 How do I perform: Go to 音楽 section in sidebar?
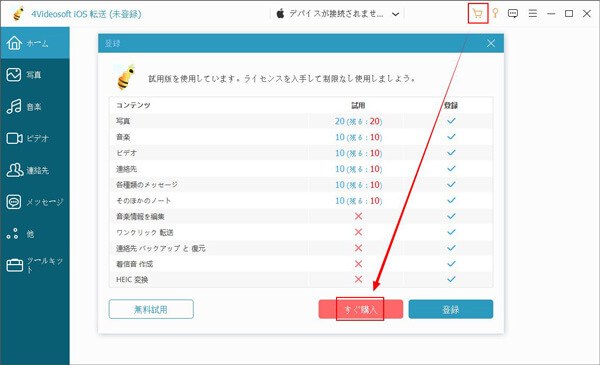pos(35,106)
